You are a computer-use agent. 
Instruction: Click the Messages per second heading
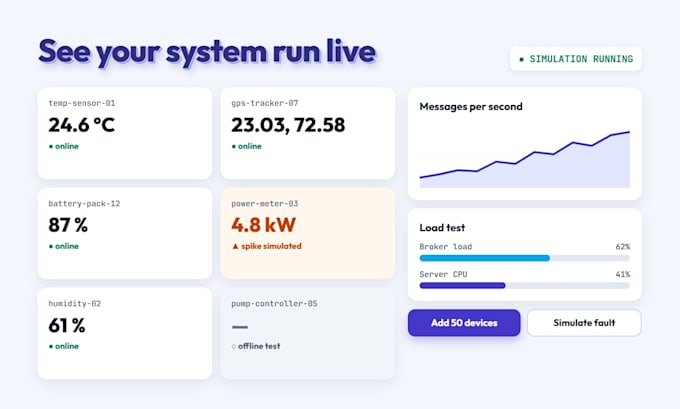[x=471, y=107]
